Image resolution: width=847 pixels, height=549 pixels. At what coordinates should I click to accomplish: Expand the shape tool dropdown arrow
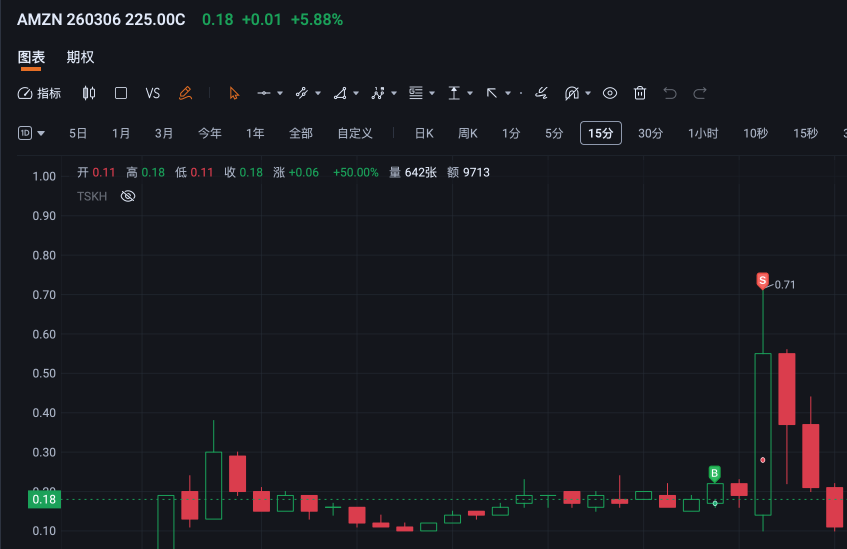pos(356,93)
